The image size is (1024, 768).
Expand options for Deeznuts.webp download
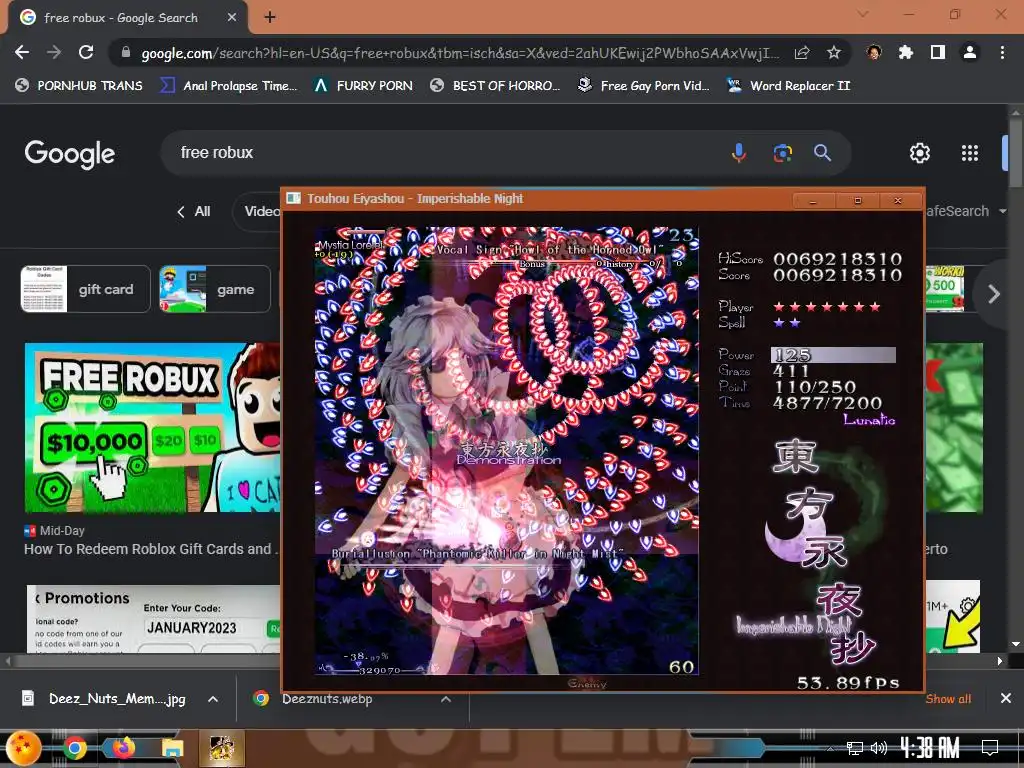click(x=446, y=699)
